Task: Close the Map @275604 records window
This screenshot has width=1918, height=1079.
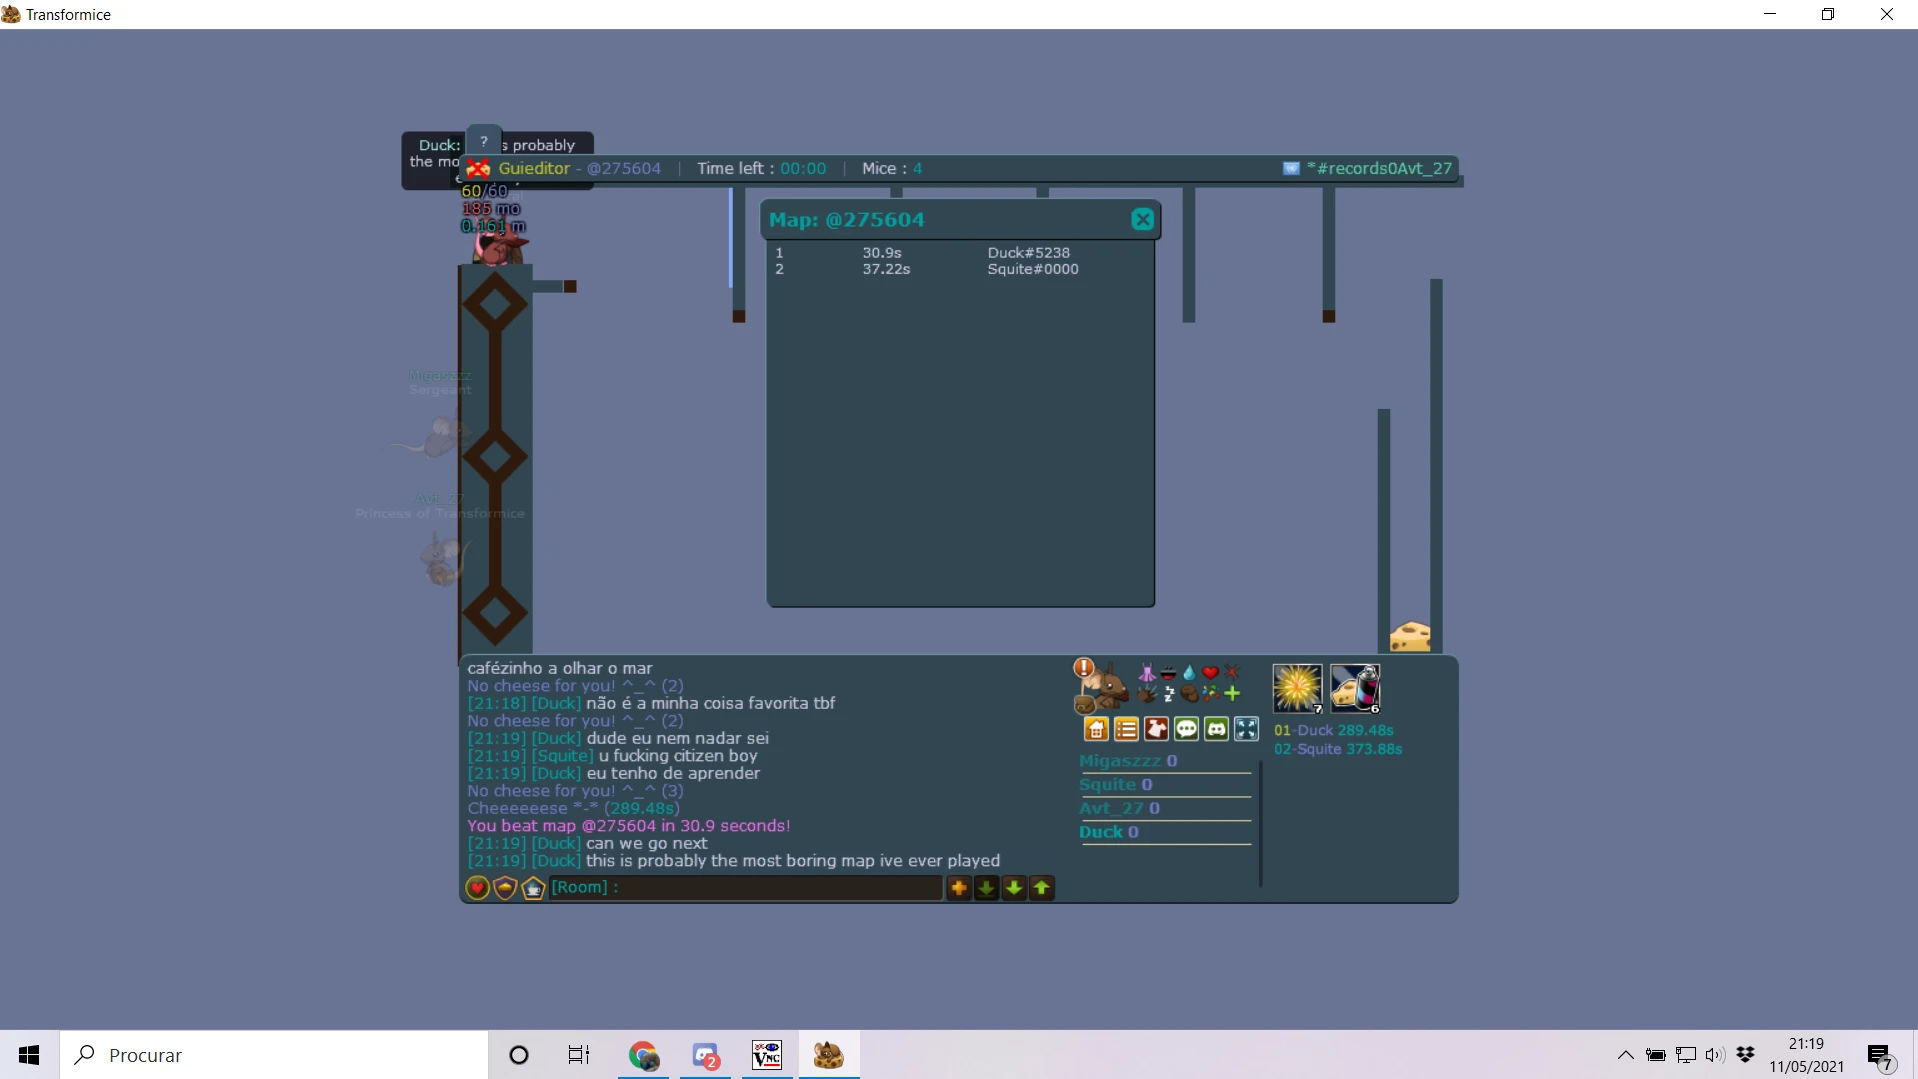Action: (x=1142, y=220)
